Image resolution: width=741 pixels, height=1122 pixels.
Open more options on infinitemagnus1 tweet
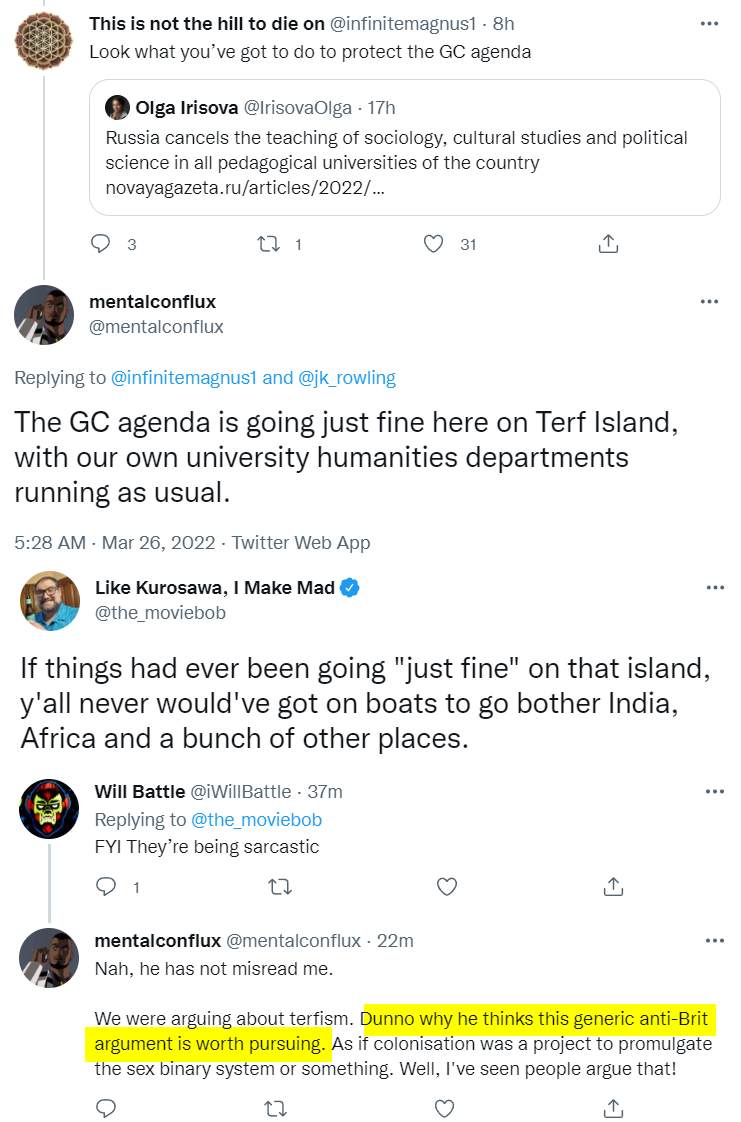pyautogui.click(x=709, y=23)
